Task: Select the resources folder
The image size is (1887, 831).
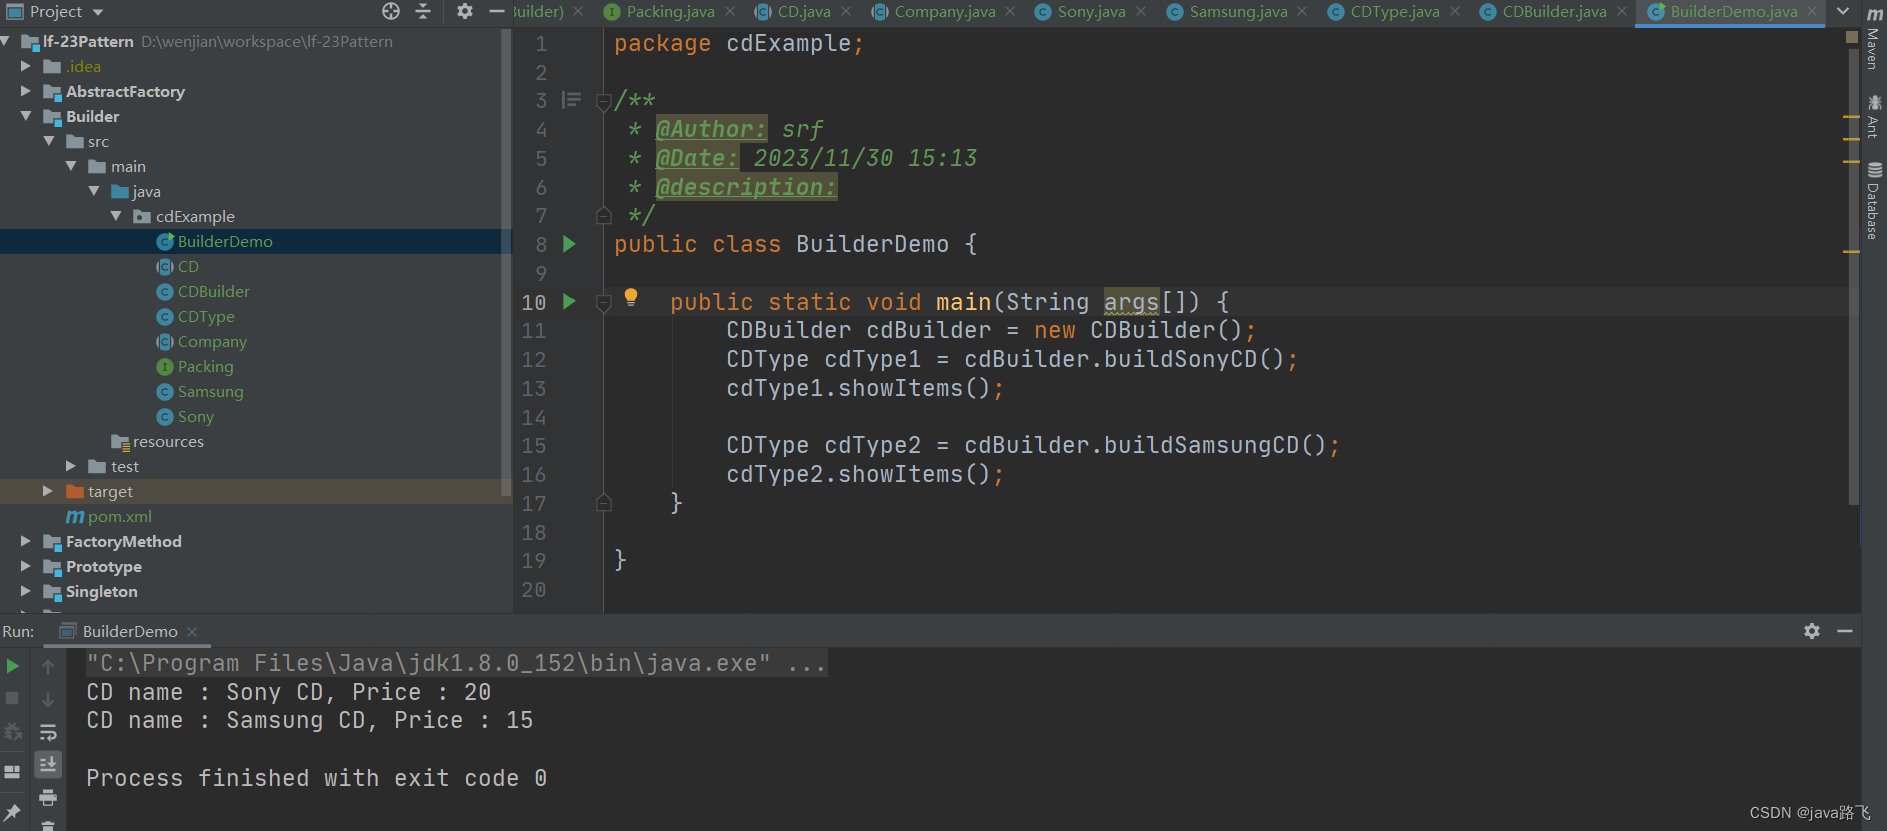Action: point(167,441)
